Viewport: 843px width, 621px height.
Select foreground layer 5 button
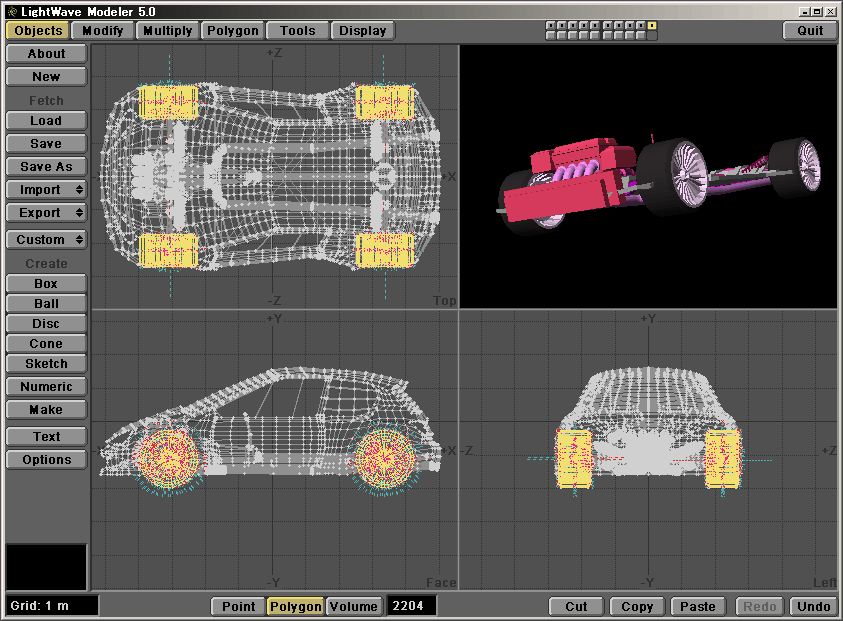[595, 25]
